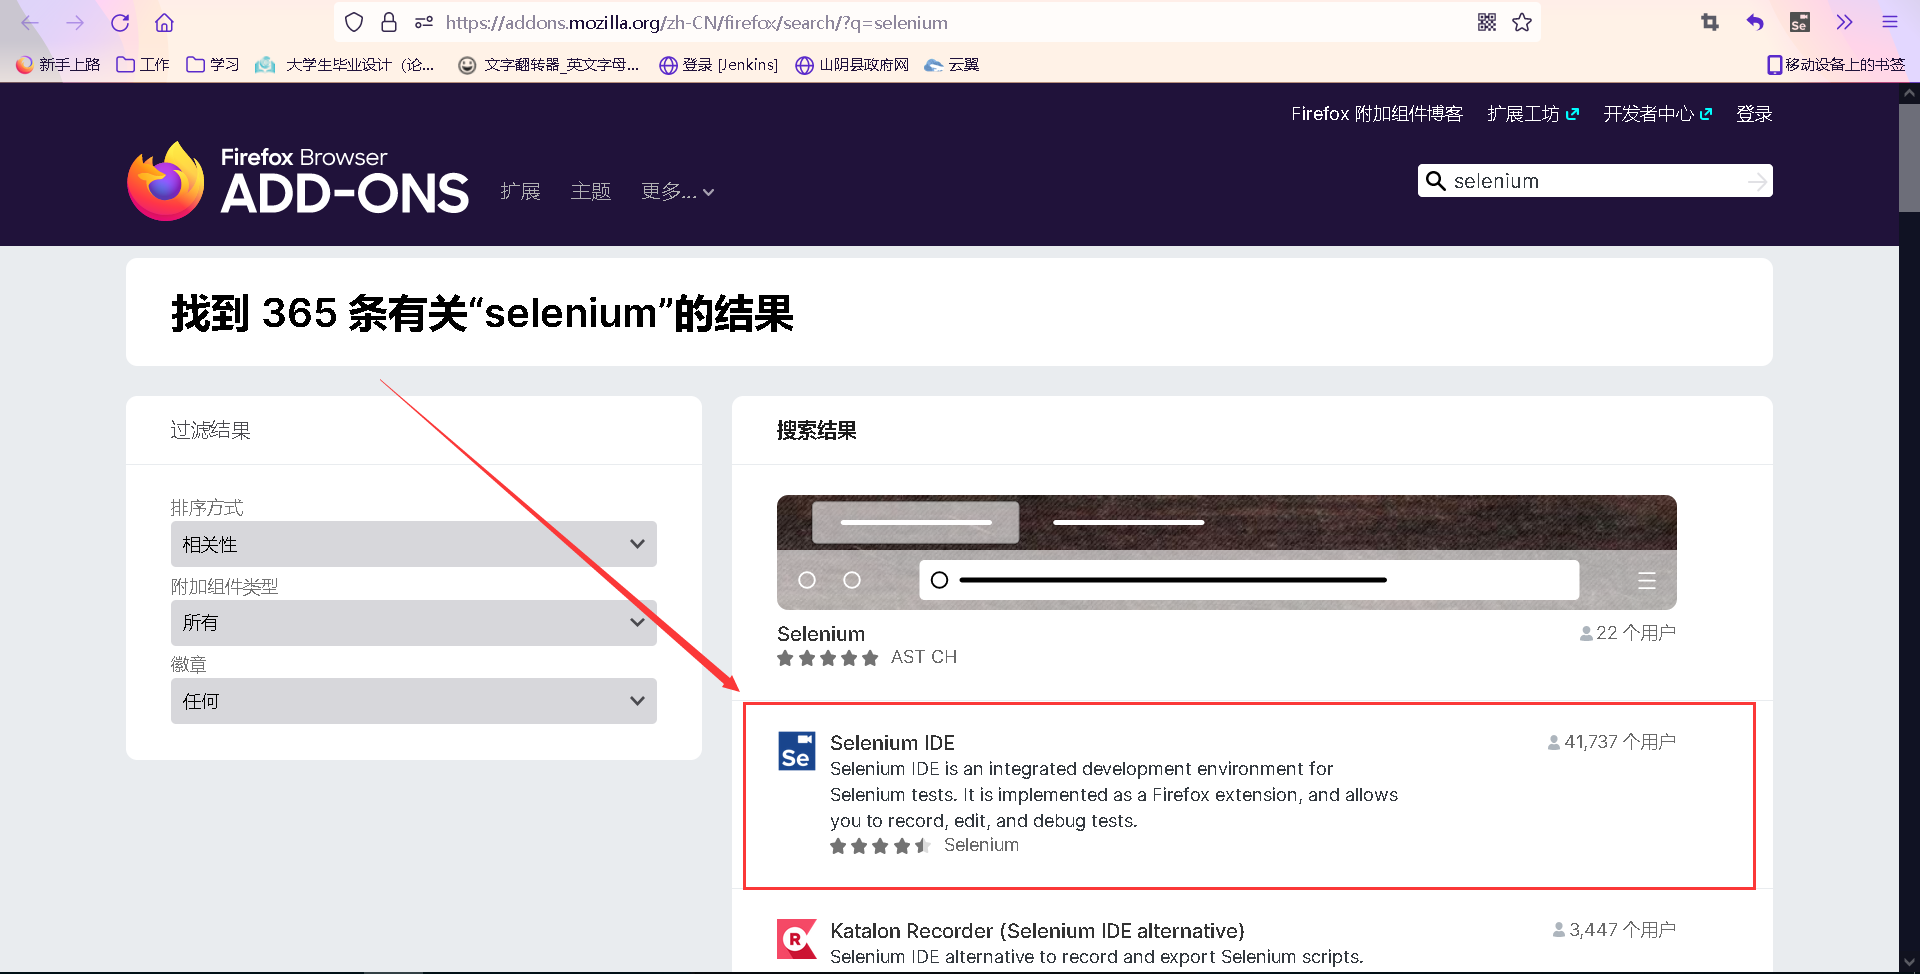Click the tracking protection shield icon
Viewport: 1920px width, 974px height.
[x=353, y=22]
